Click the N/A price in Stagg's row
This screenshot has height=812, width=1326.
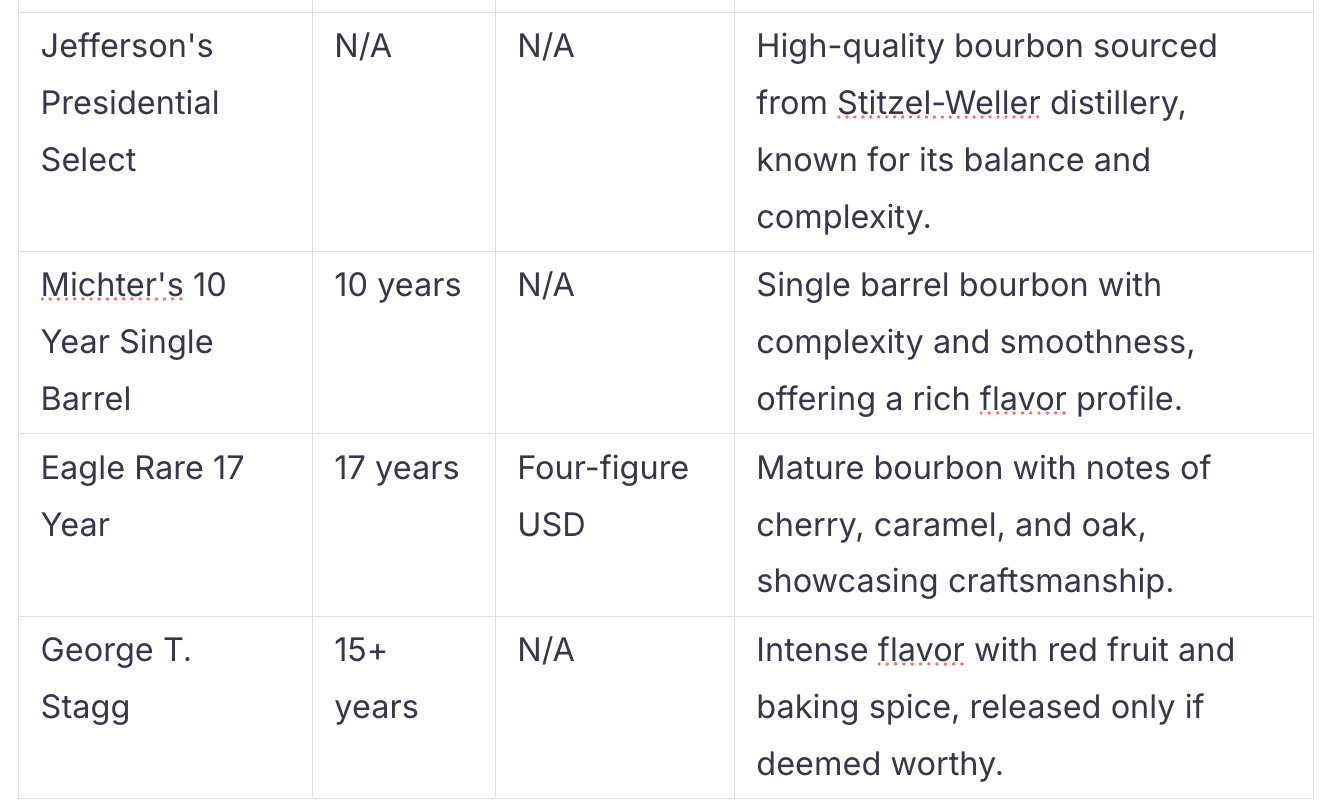(x=546, y=651)
